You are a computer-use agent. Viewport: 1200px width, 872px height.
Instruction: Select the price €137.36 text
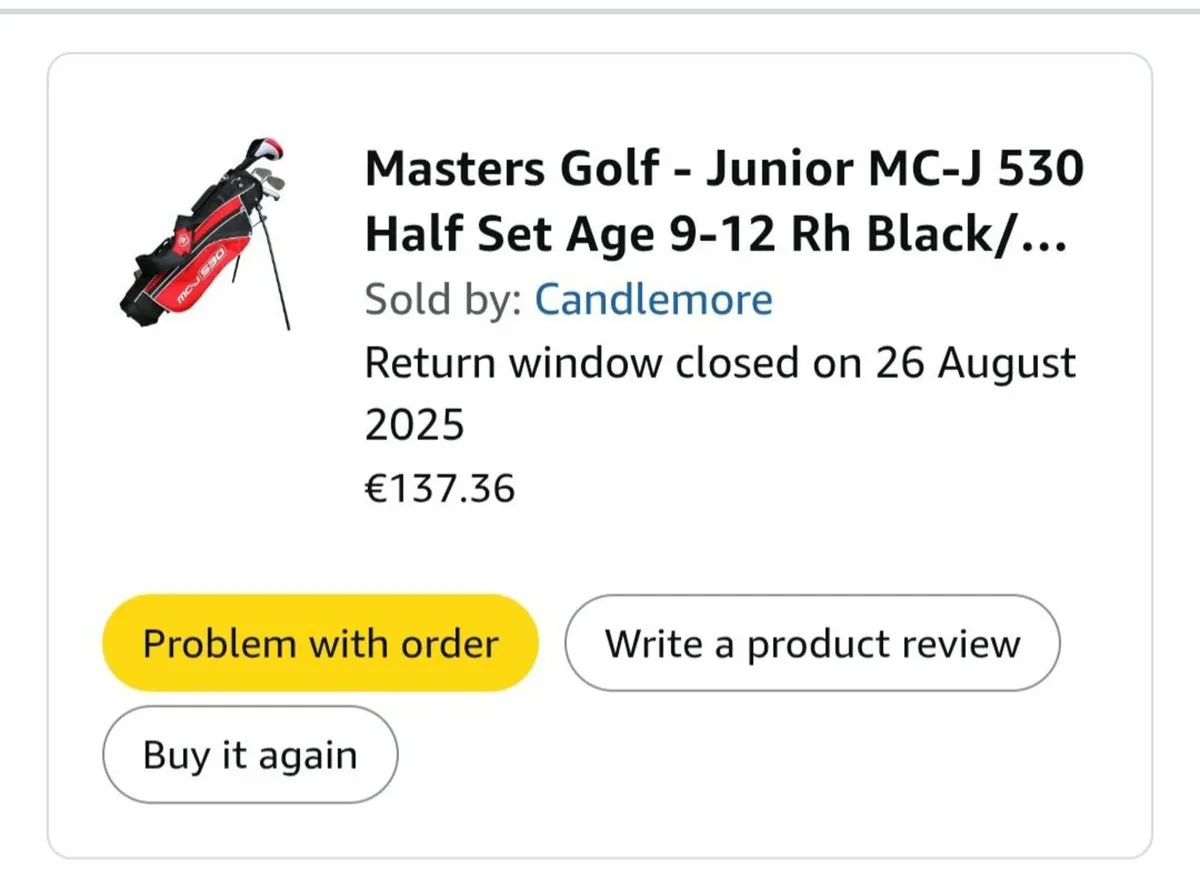tap(440, 488)
